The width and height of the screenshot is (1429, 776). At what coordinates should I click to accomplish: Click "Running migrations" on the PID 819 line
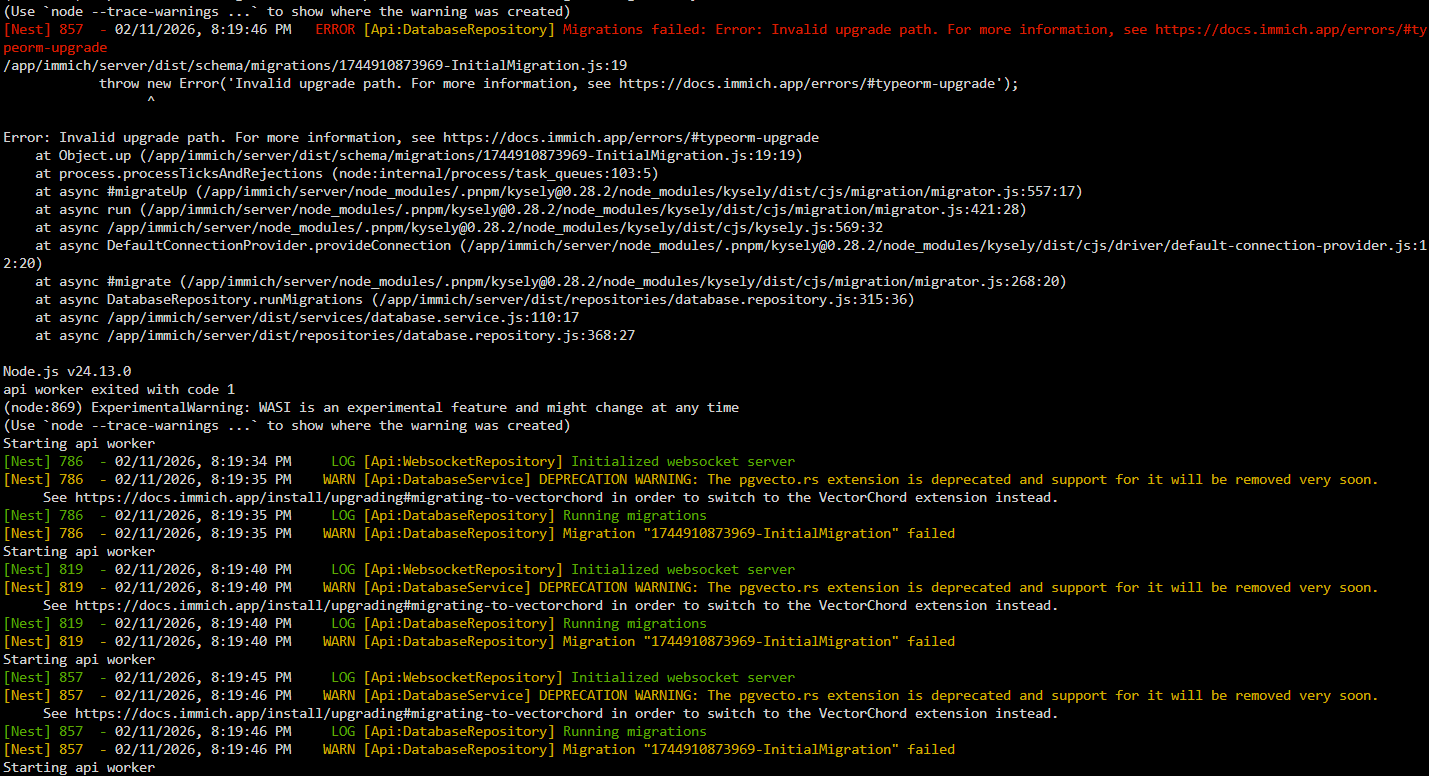tap(635, 624)
